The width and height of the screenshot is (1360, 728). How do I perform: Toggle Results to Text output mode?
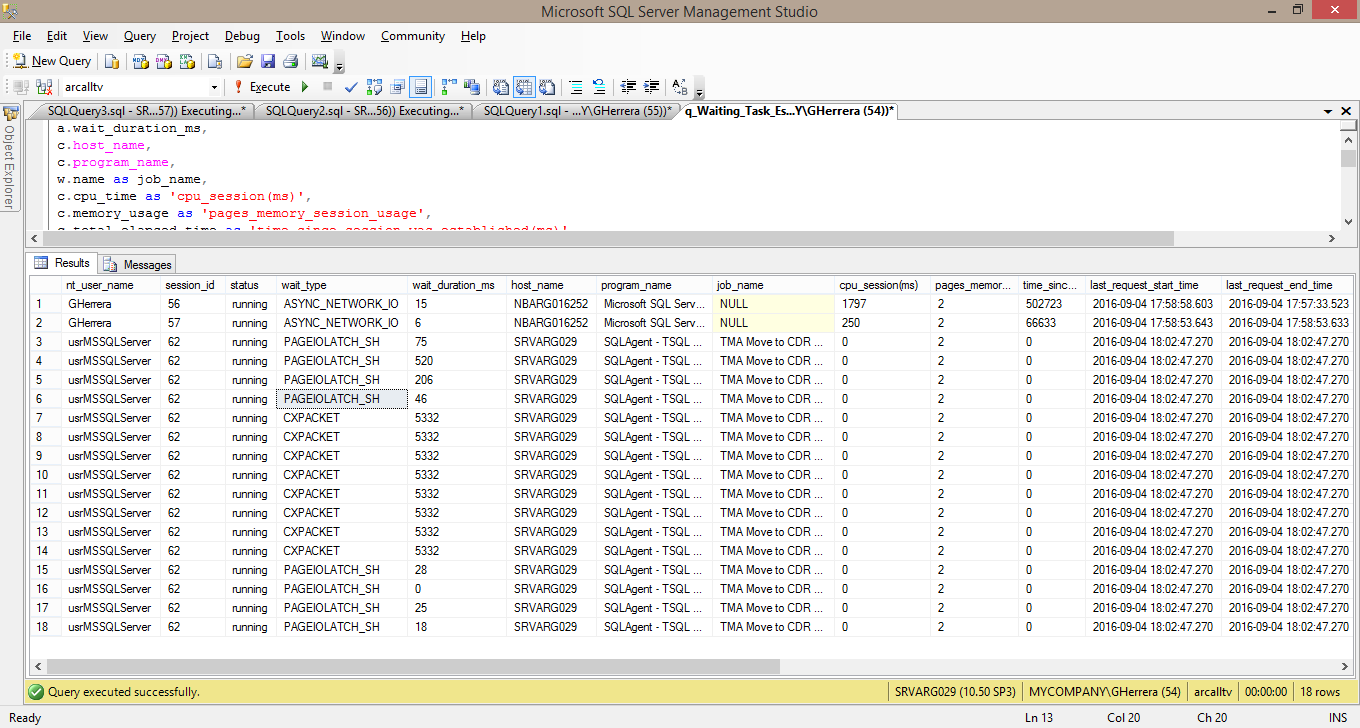pos(498,87)
